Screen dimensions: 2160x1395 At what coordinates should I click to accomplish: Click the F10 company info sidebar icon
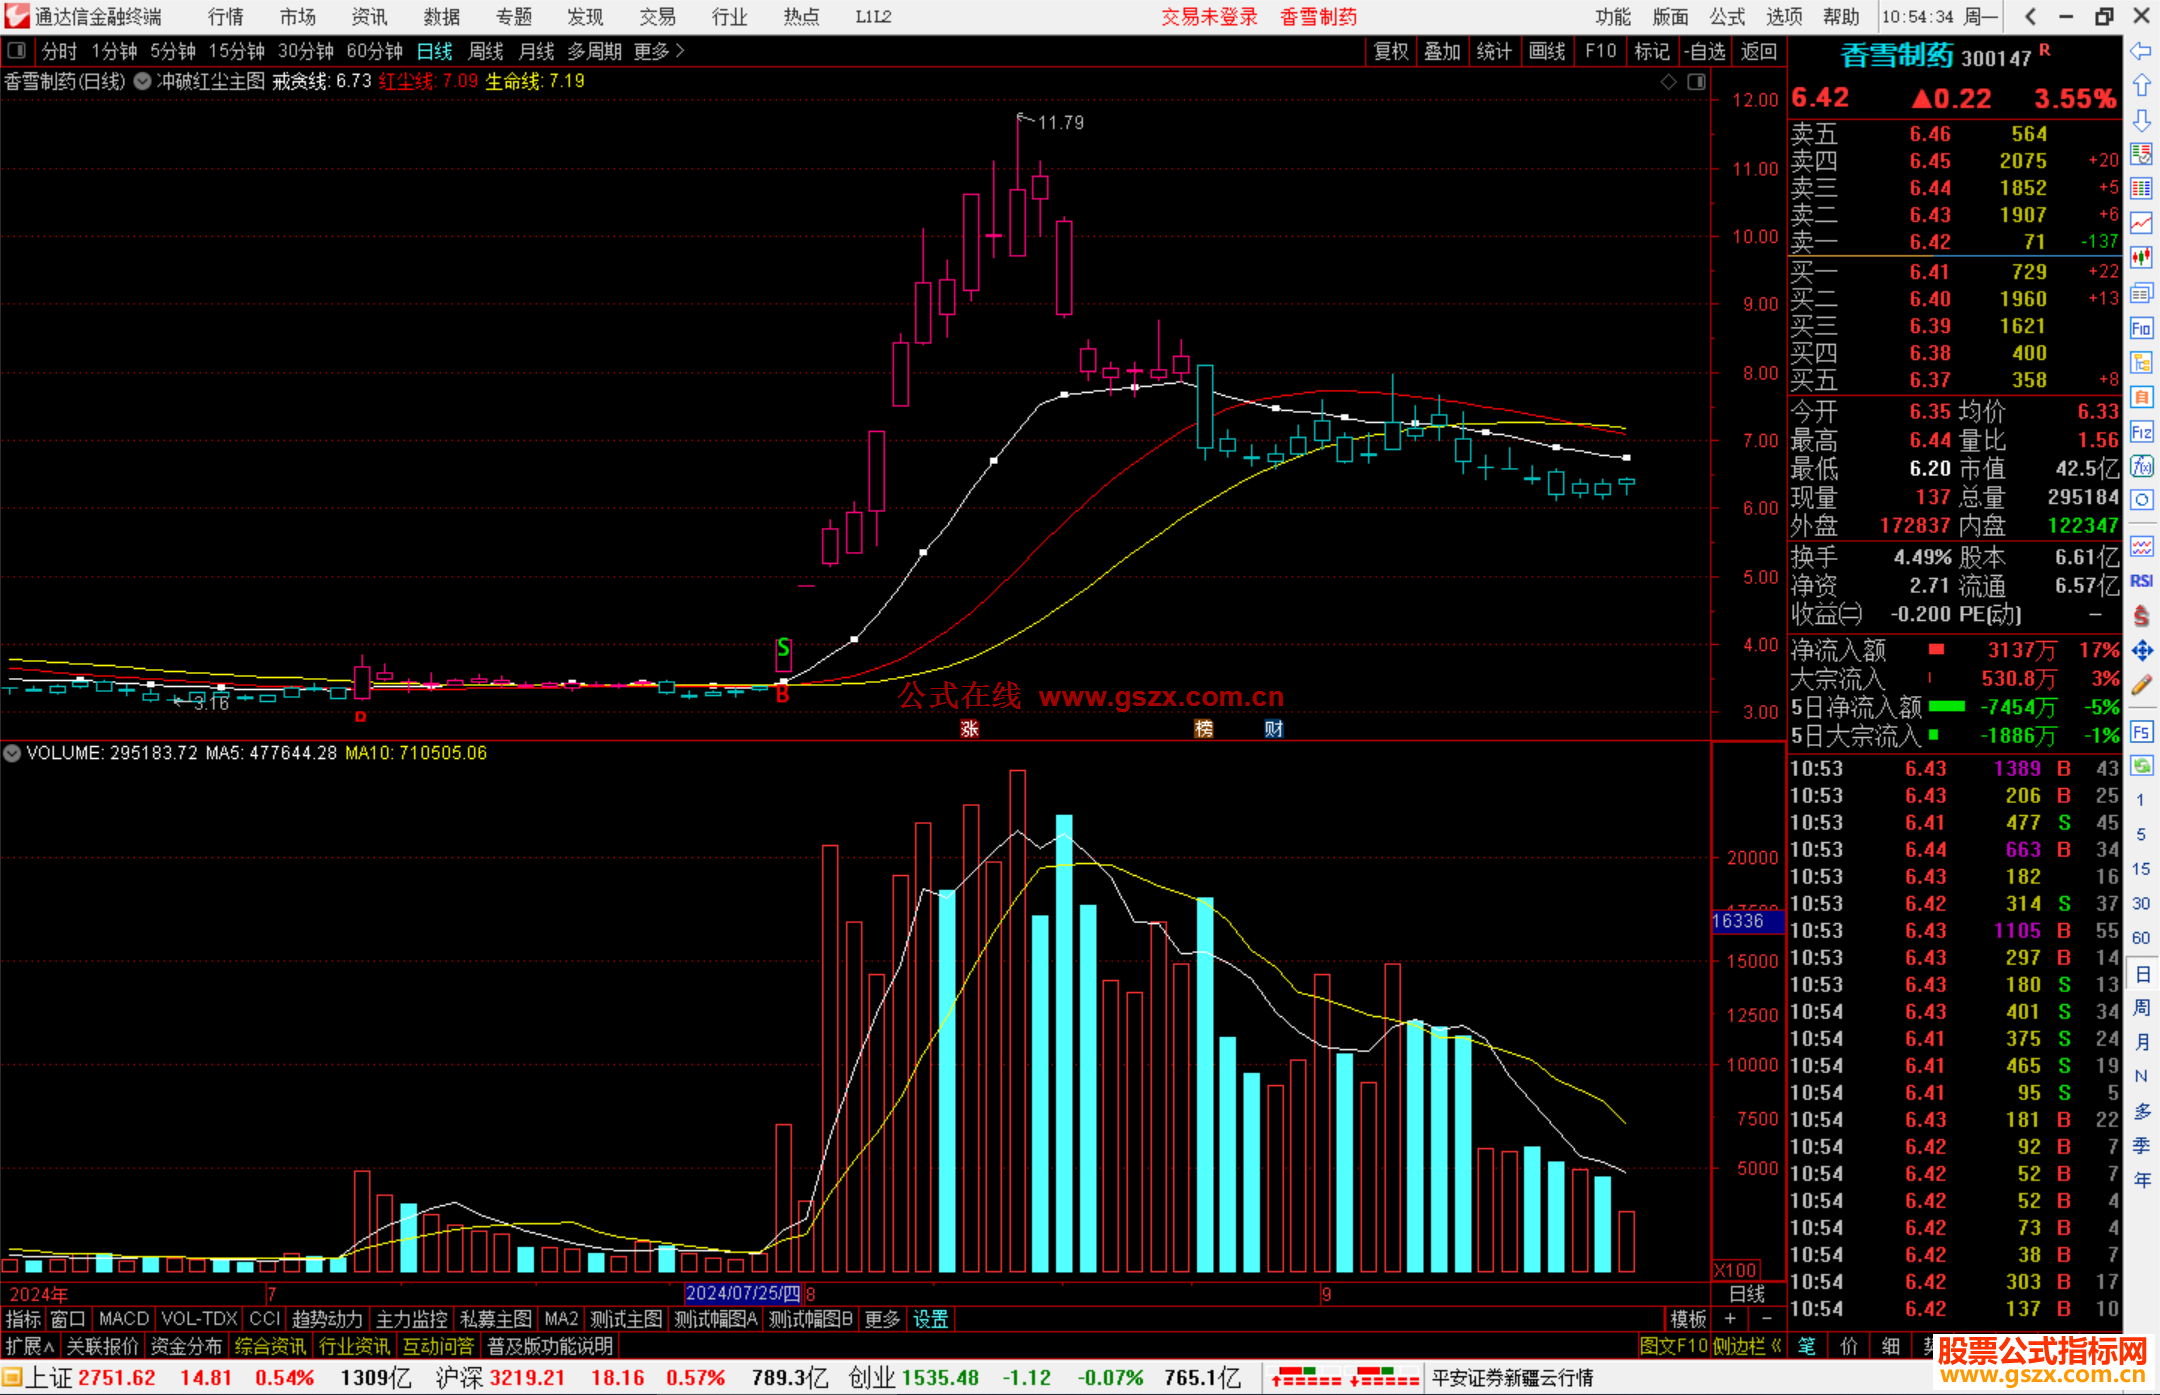2141,328
